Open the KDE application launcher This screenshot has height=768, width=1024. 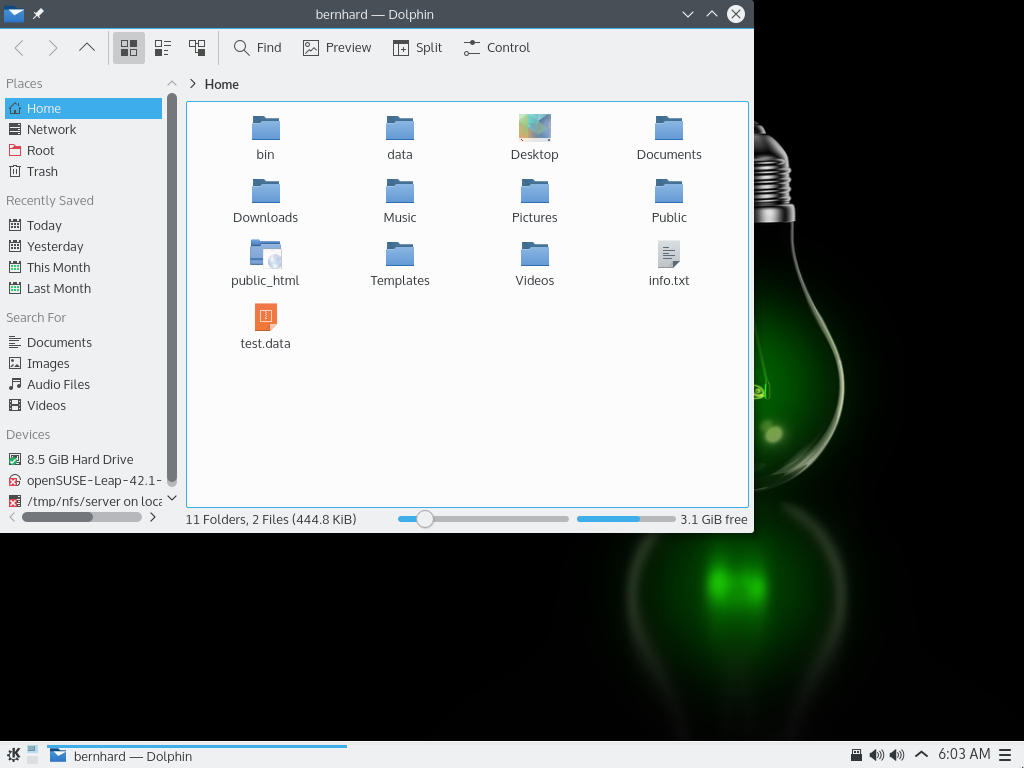click(14, 755)
